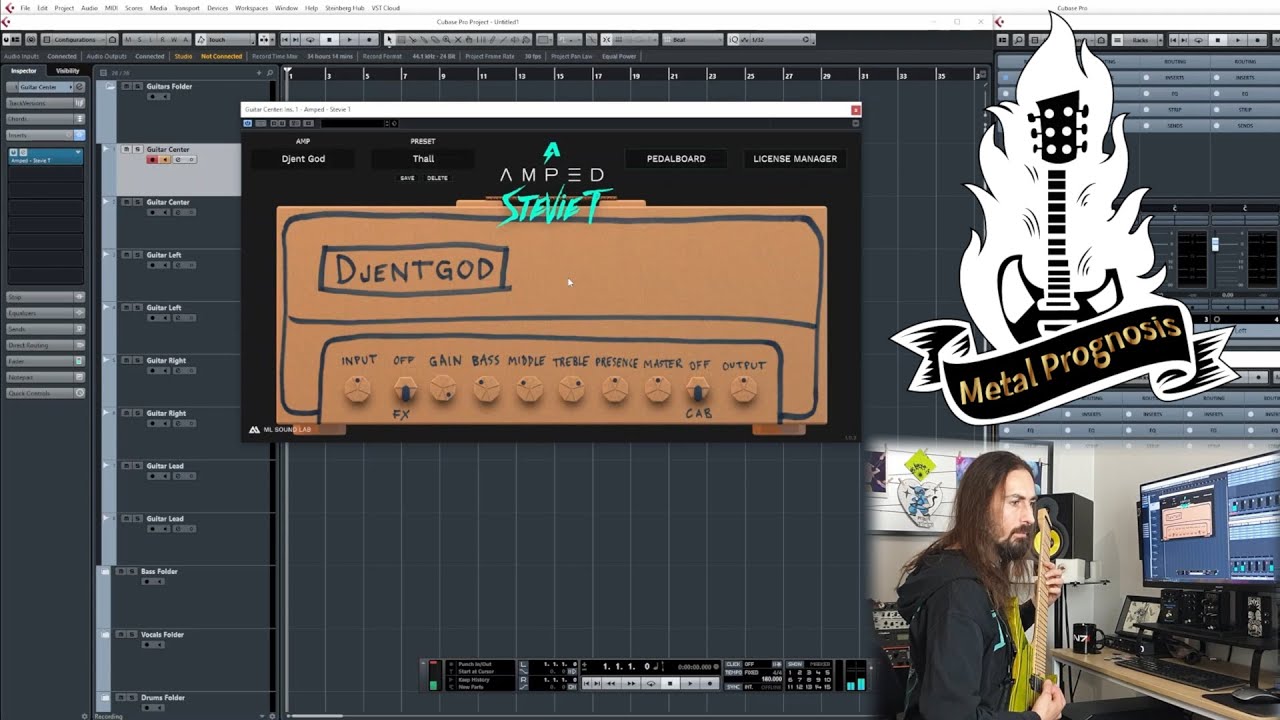This screenshot has height=720, width=1280.
Task: Mute the Guitars Folder track
Action: pyautogui.click(x=127, y=87)
